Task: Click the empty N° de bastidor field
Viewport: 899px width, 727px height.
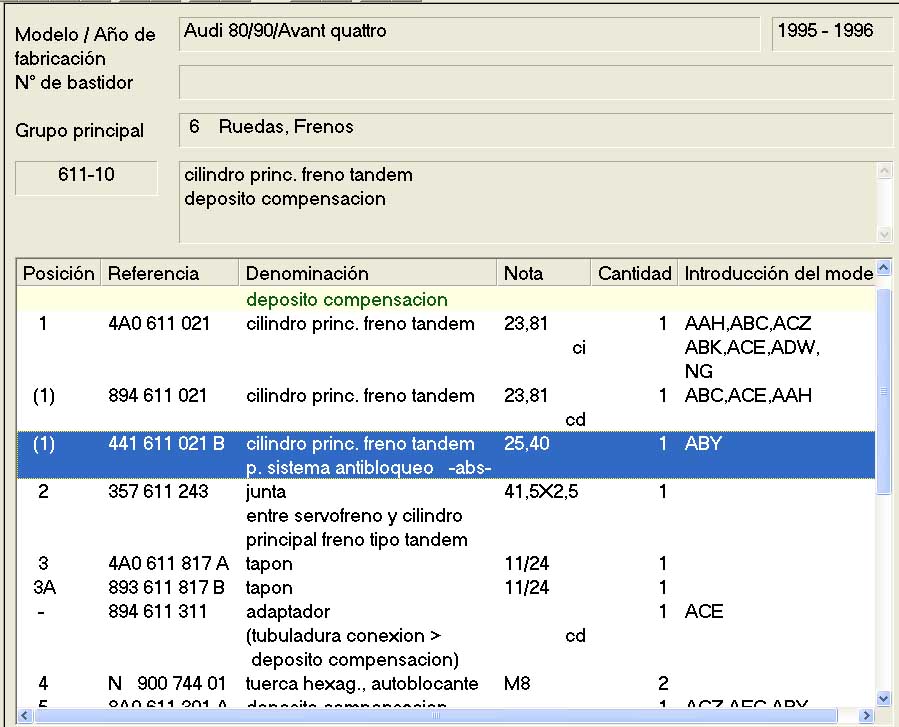Action: click(536, 82)
